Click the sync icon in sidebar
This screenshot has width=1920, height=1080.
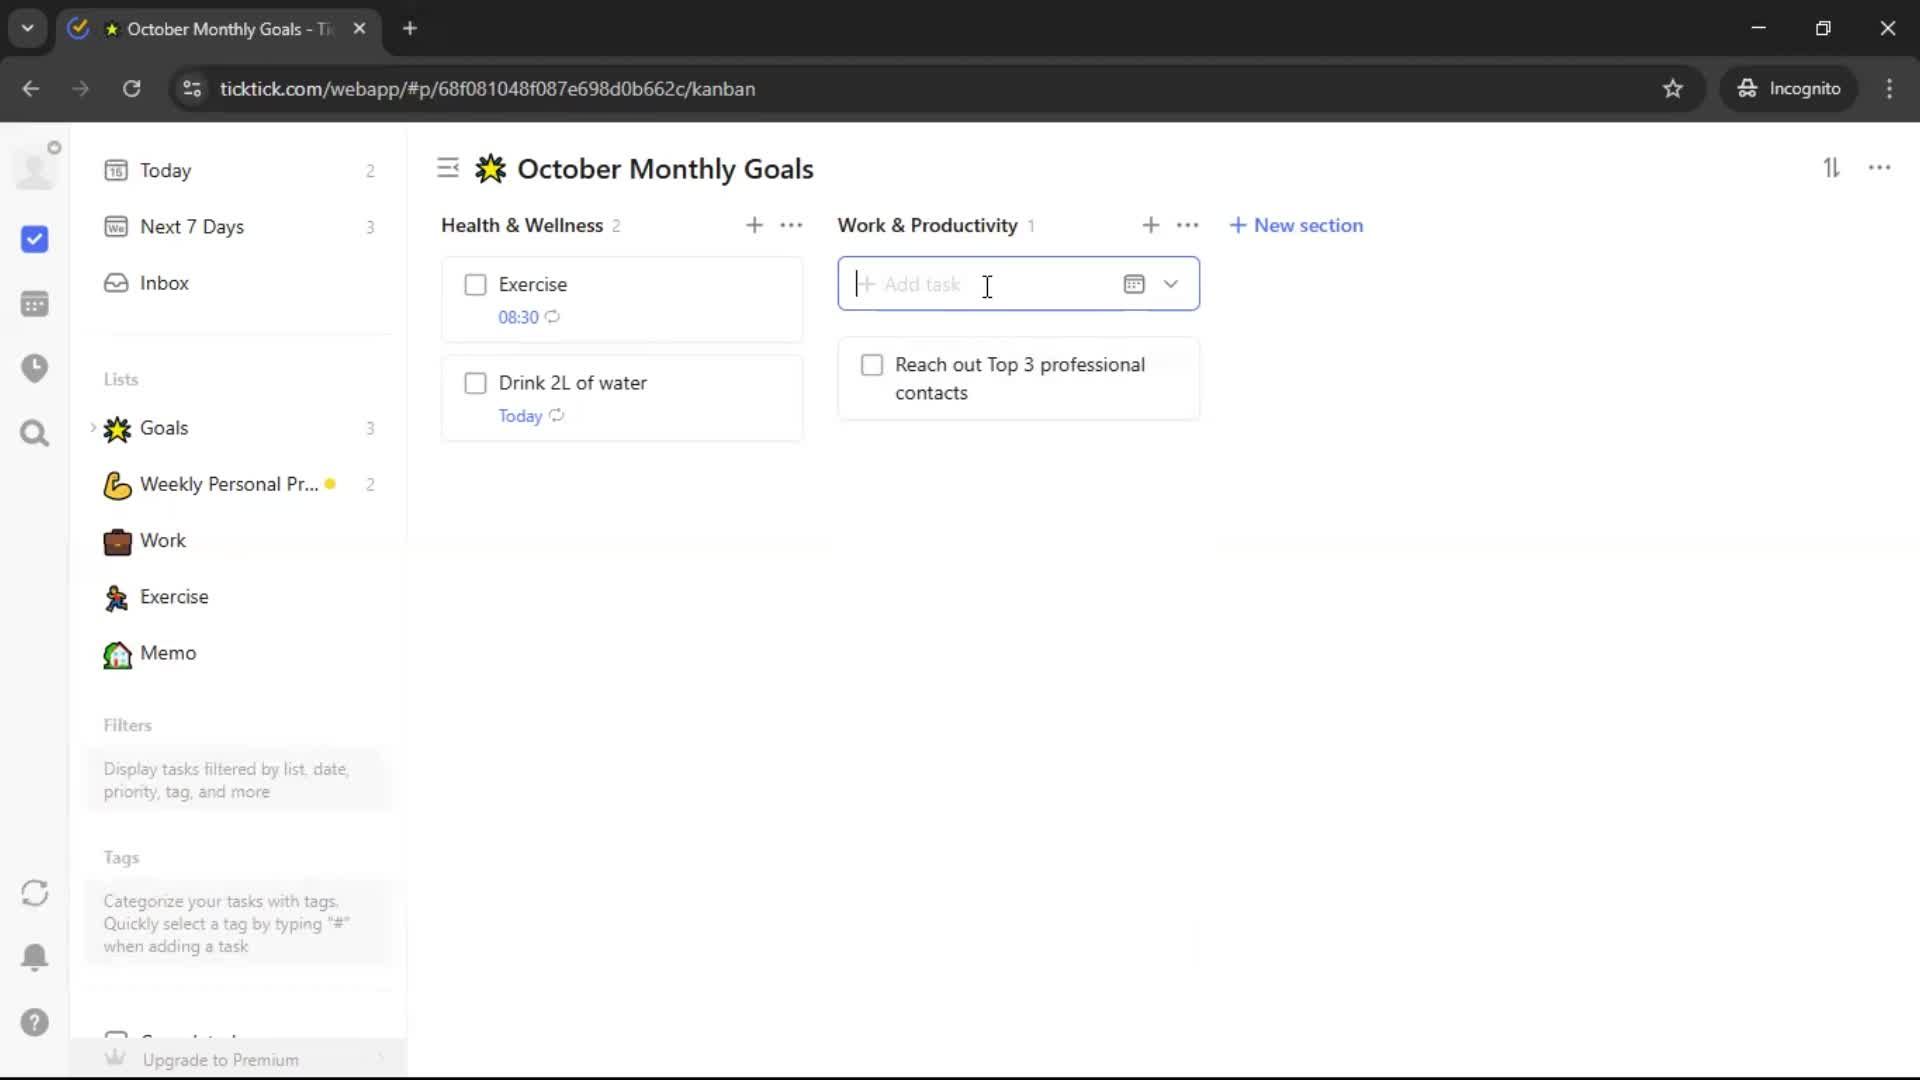click(x=34, y=893)
